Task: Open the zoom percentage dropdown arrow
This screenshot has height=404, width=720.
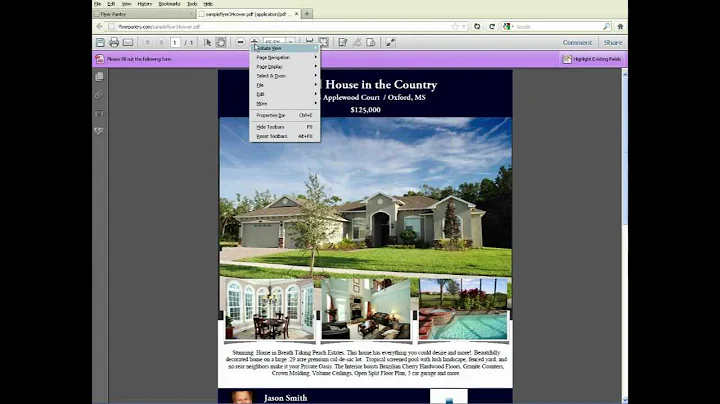Action: 291,42
